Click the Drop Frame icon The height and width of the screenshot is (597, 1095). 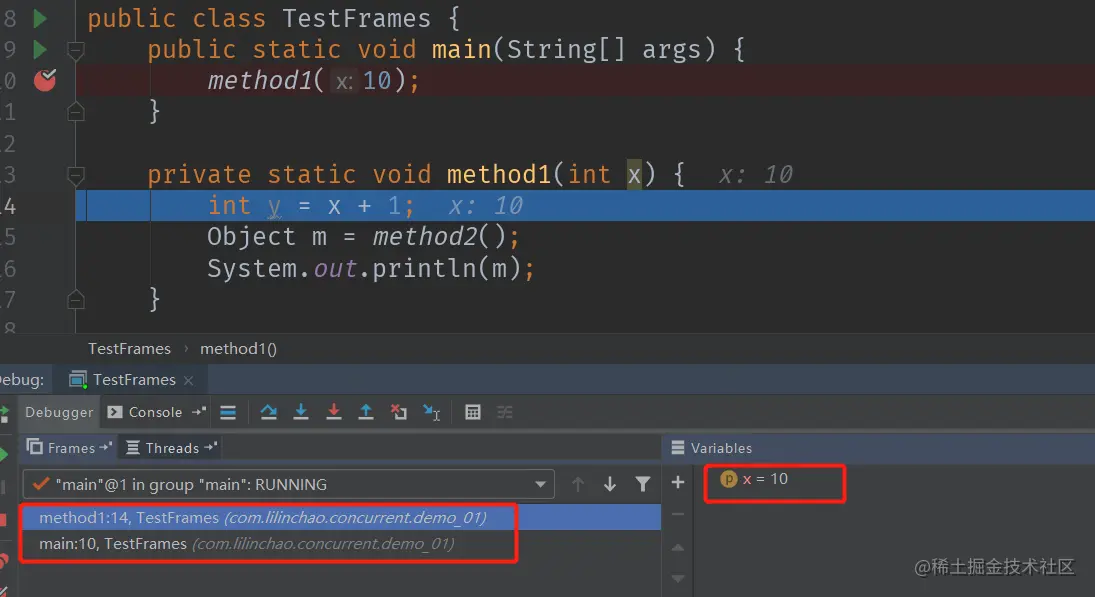(x=399, y=412)
